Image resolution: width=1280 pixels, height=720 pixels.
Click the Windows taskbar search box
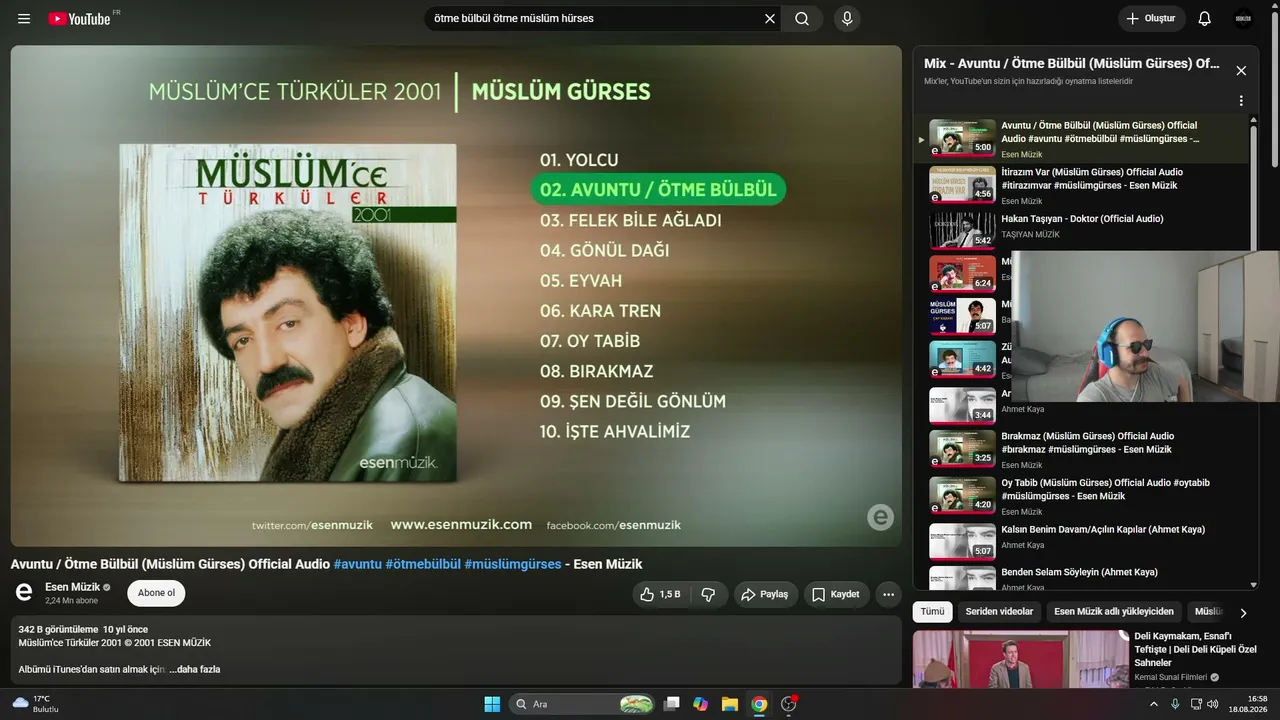[x=583, y=704]
